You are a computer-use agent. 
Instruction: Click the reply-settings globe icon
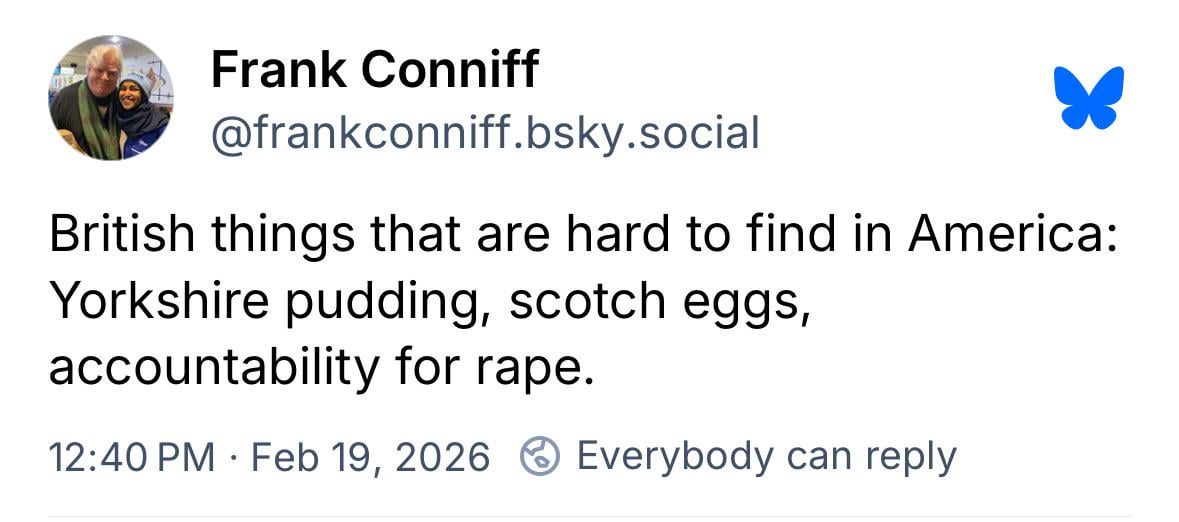[x=539, y=457]
